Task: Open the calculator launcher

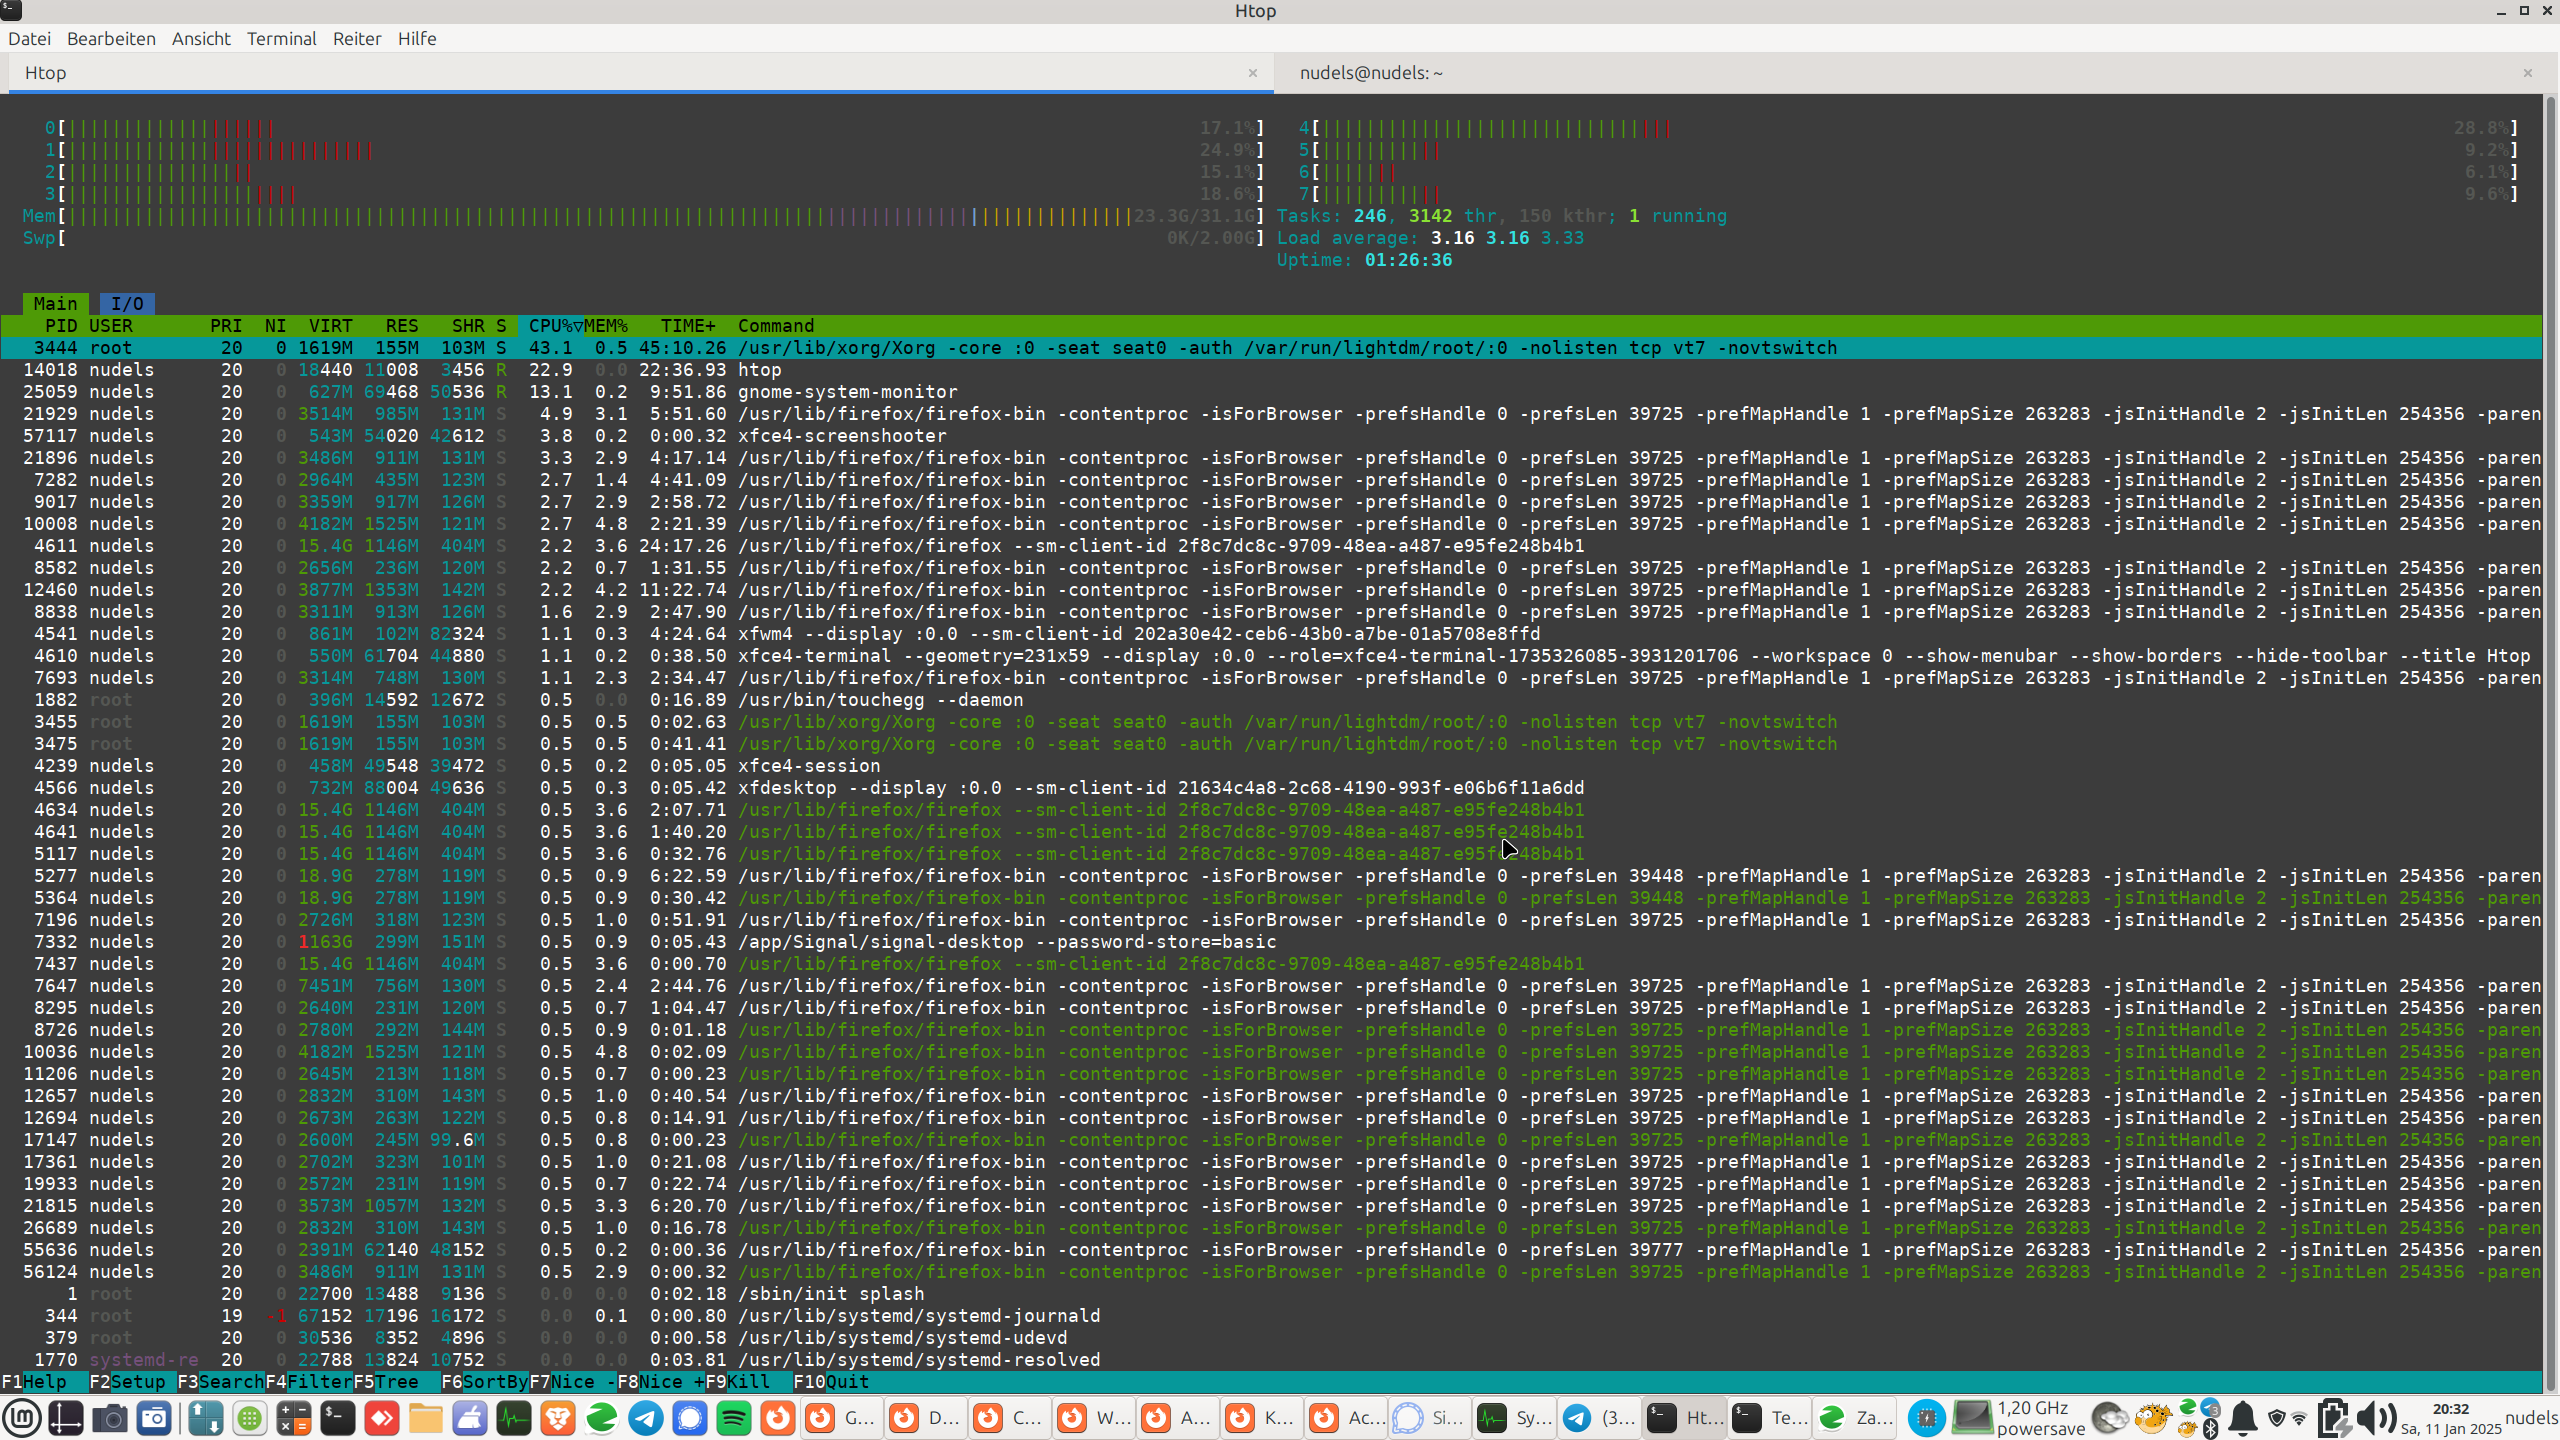Action: (294, 1418)
